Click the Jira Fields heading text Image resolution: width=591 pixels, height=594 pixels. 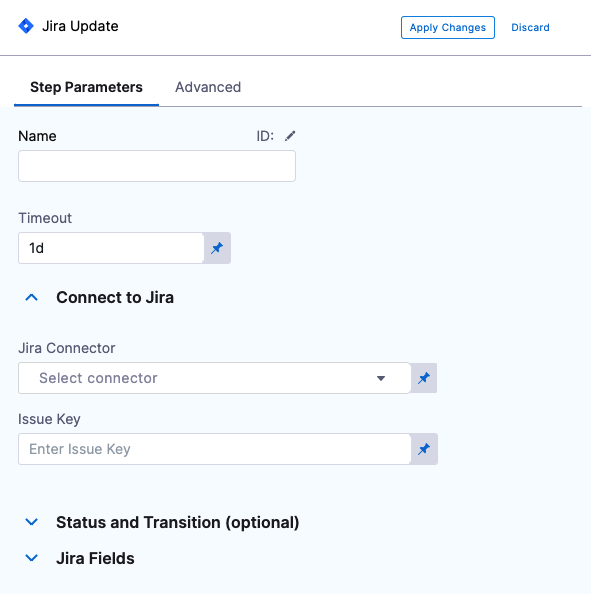pyautogui.click(x=95, y=558)
